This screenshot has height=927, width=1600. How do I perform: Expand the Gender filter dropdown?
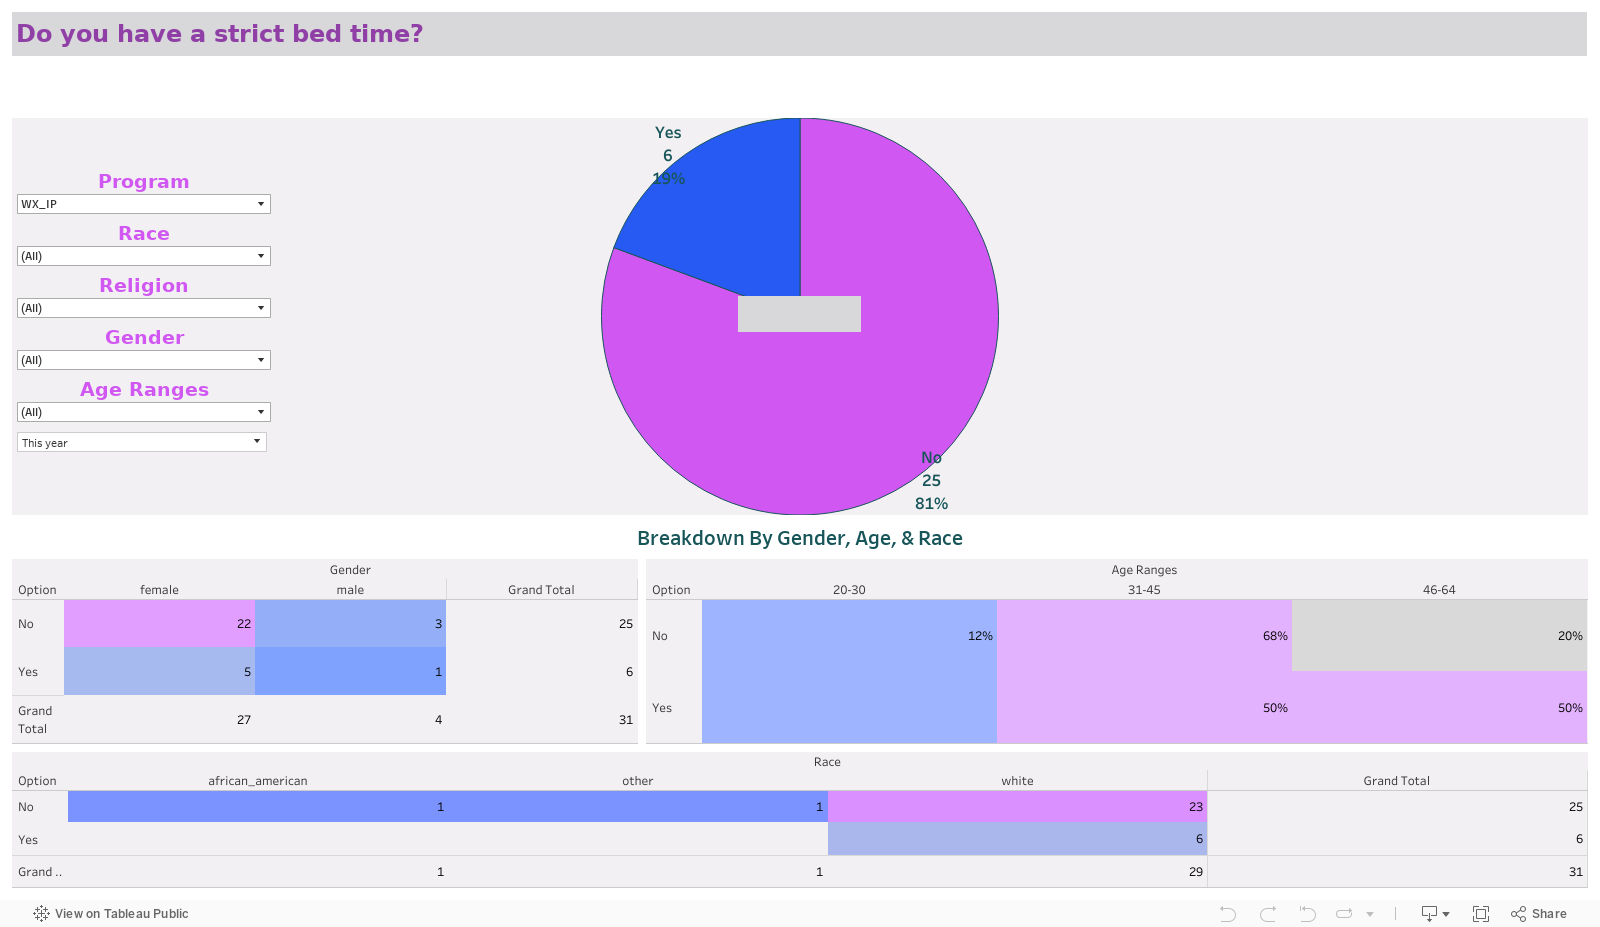pos(144,360)
